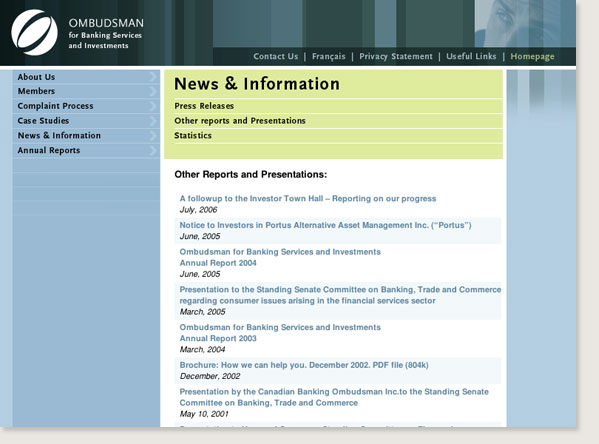This screenshot has height=444, width=599.
Task: Open About Us menu item
Action: tap(36, 77)
